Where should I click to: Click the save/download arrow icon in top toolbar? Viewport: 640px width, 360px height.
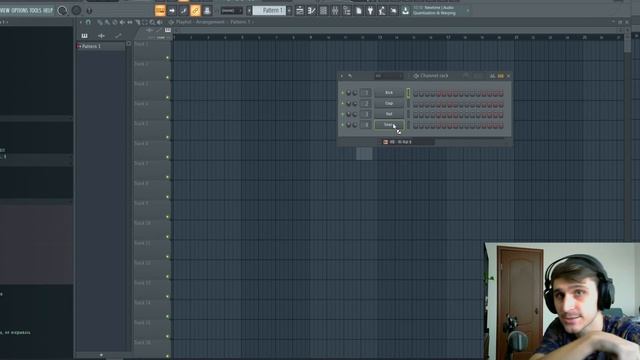click(x=405, y=11)
